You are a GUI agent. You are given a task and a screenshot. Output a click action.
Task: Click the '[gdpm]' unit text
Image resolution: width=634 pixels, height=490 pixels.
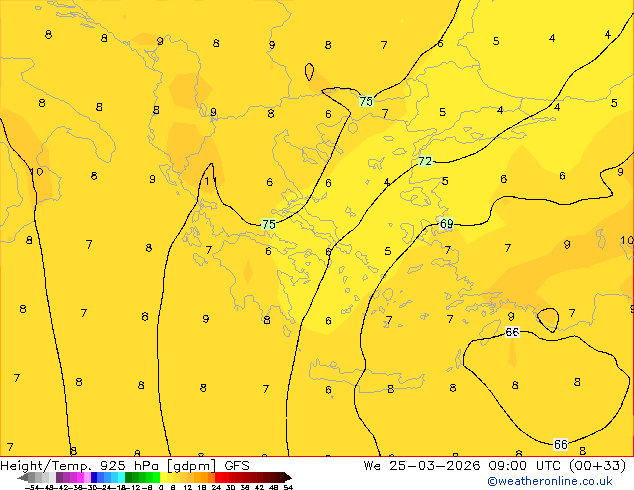pyautogui.click(x=192, y=466)
